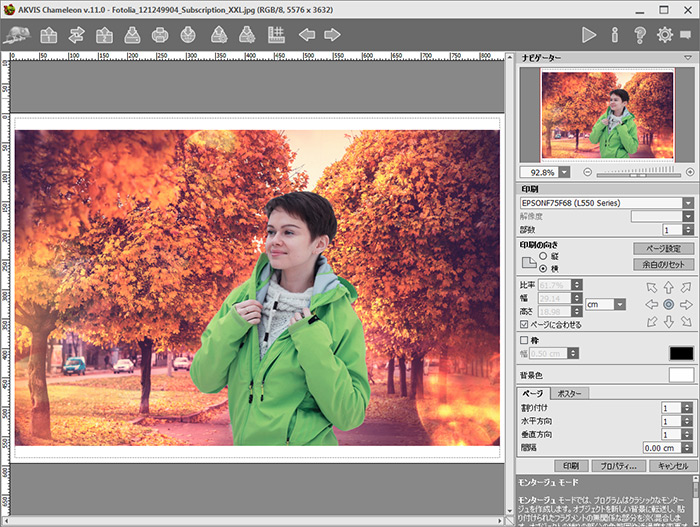
Task: Expand the cm units dropdown
Action: [x=620, y=305]
